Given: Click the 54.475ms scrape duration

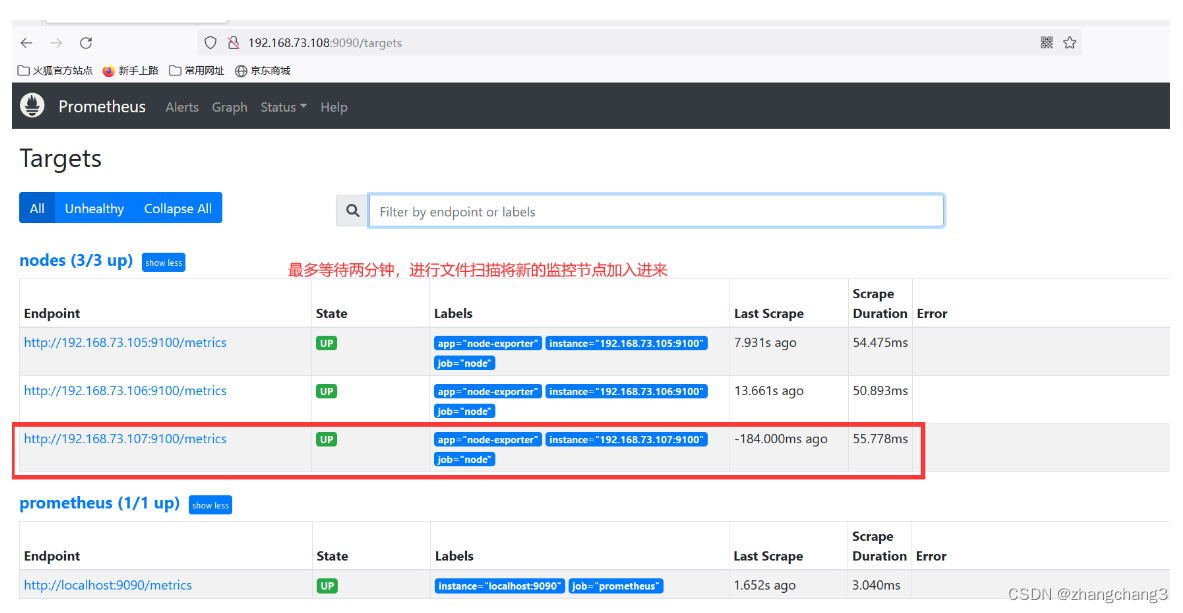Looking at the screenshot, I should click(880, 343).
